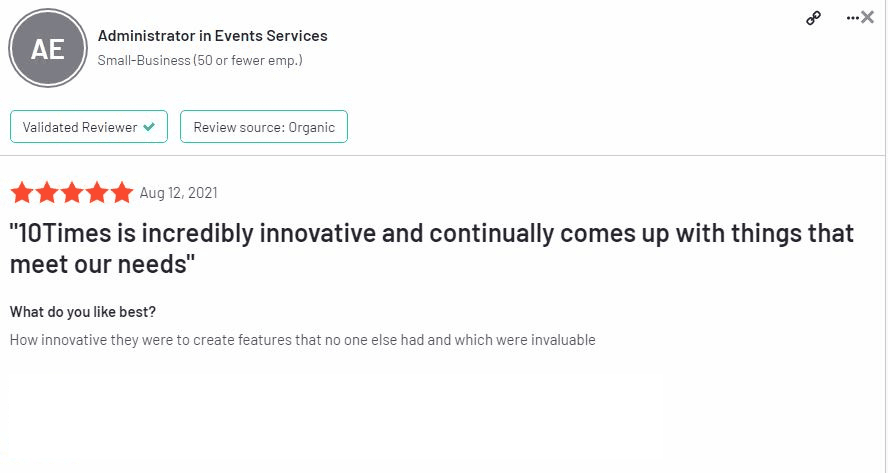Select the Review source: Organic badge
The width and height of the screenshot is (888, 473).
264,126
